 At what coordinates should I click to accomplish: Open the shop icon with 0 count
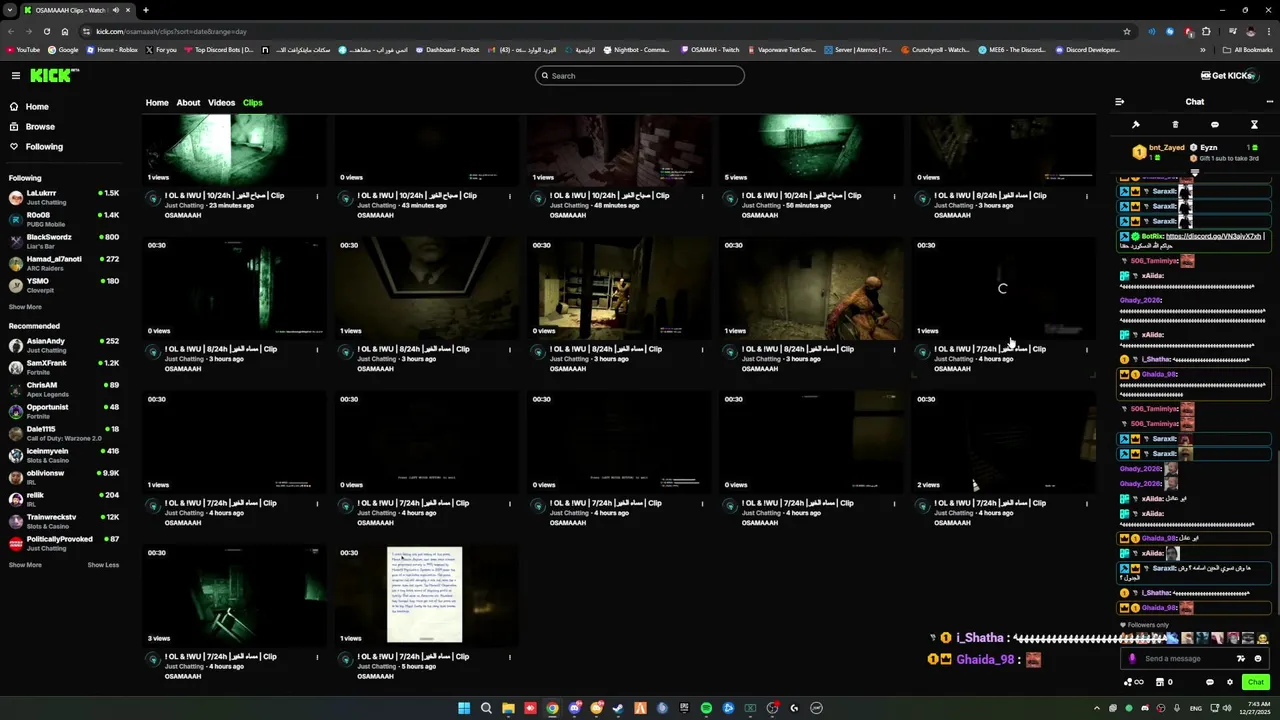click(1164, 682)
